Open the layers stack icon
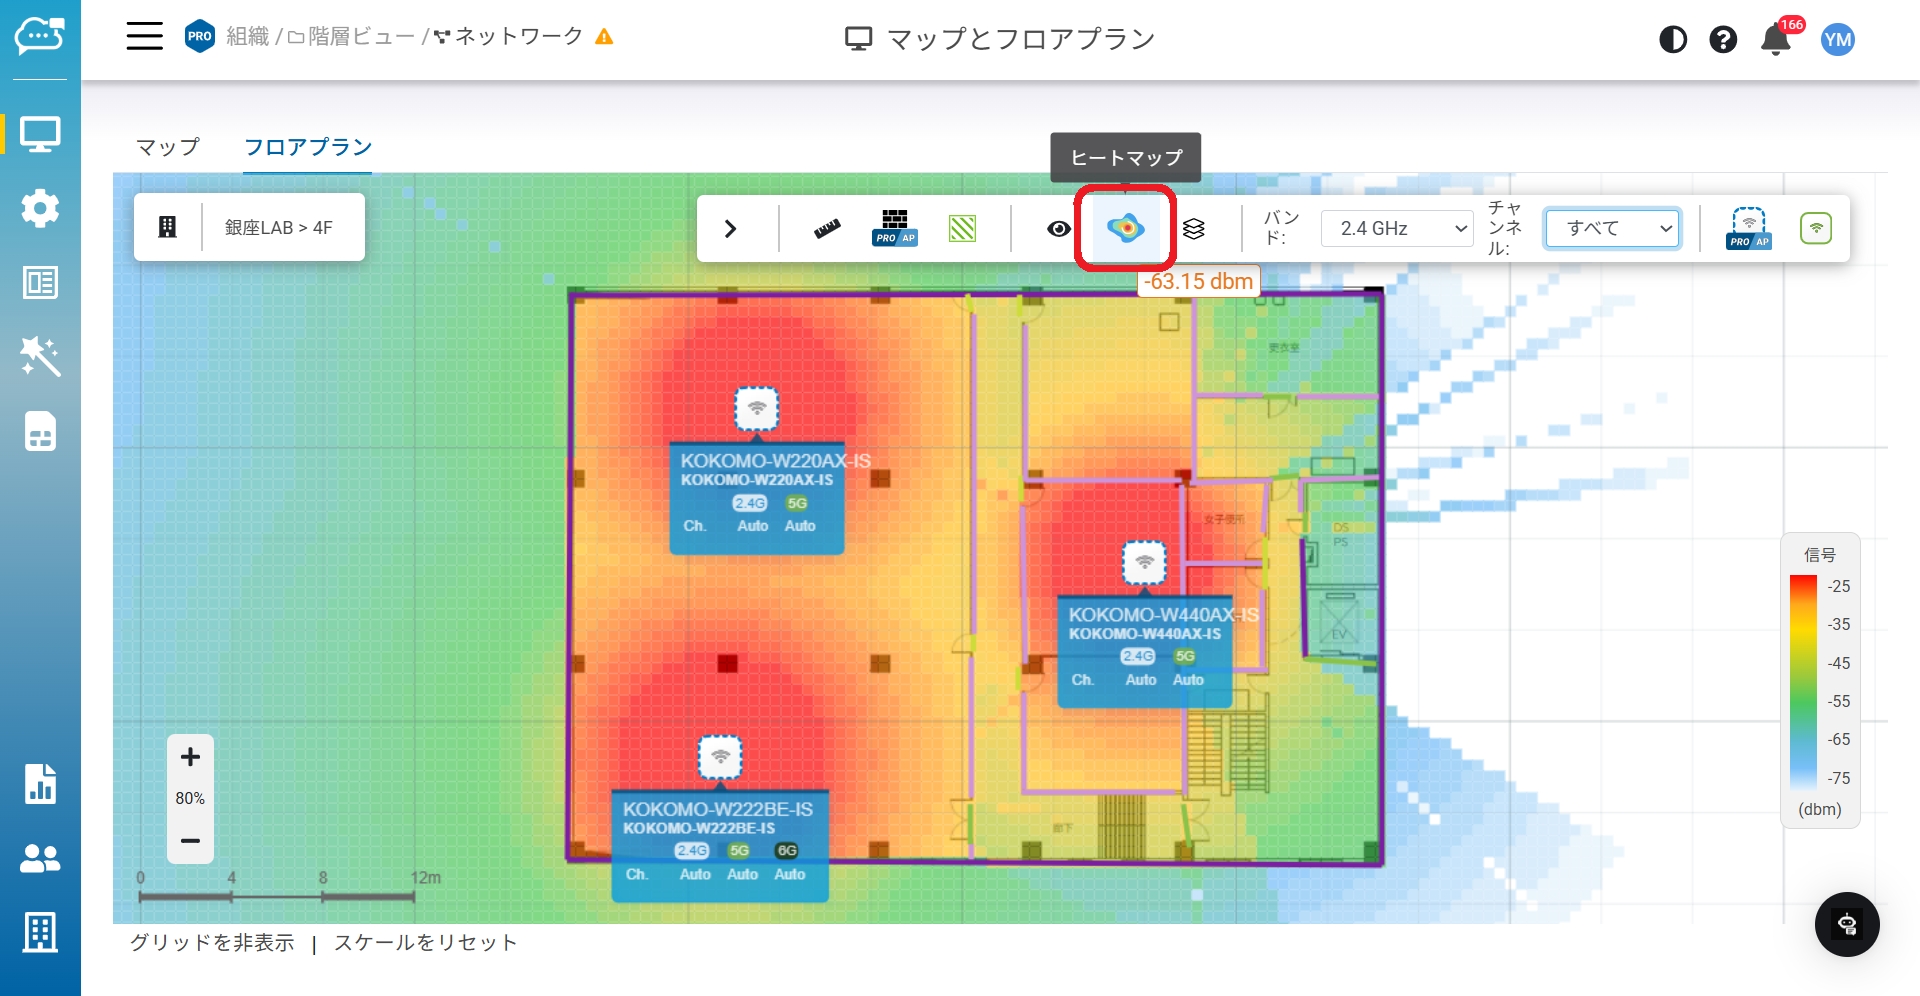This screenshot has width=1920, height=996. coord(1193,228)
